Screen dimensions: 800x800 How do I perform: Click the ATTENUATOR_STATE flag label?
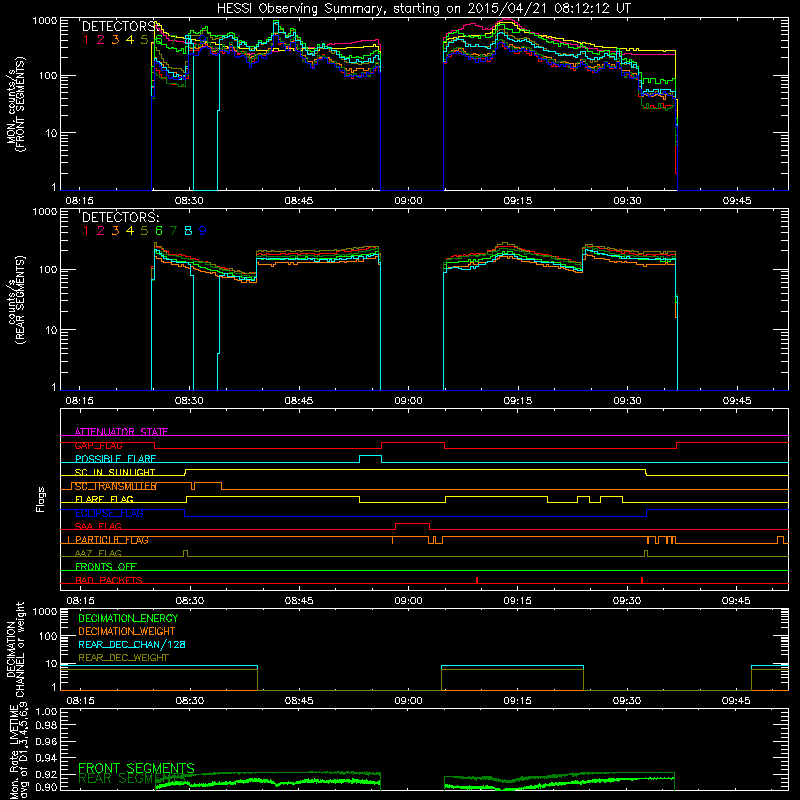[121, 432]
